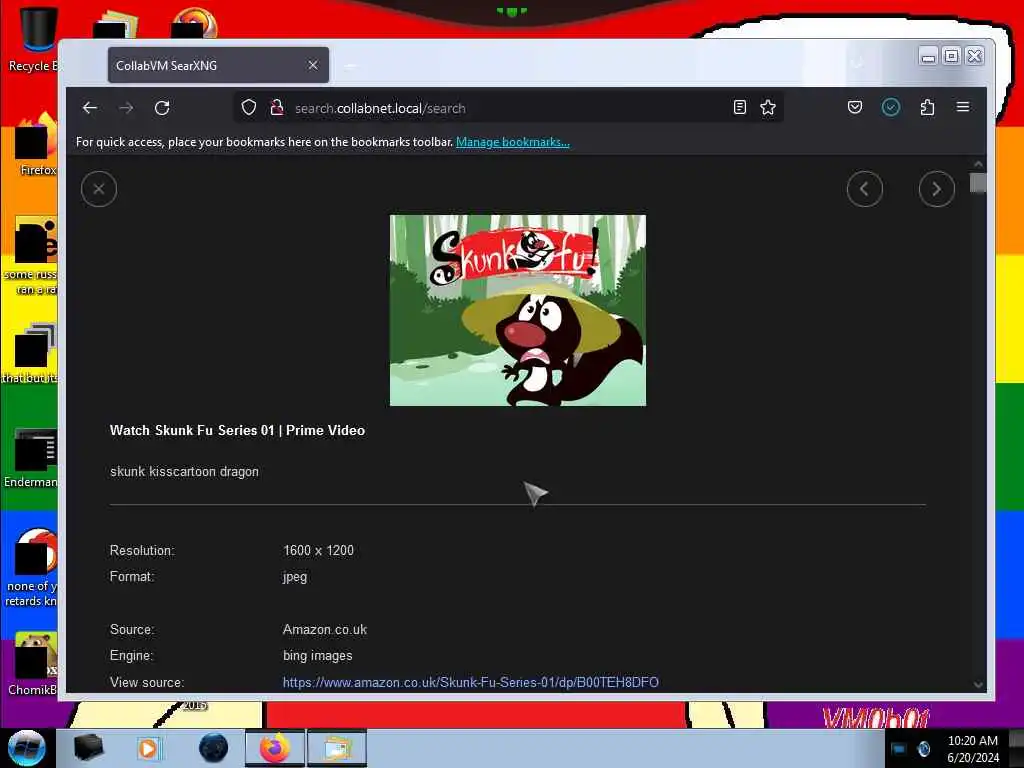The image size is (1024, 768).
Task: Open the file explorer taskbar button
Action: (x=337, y=748)
